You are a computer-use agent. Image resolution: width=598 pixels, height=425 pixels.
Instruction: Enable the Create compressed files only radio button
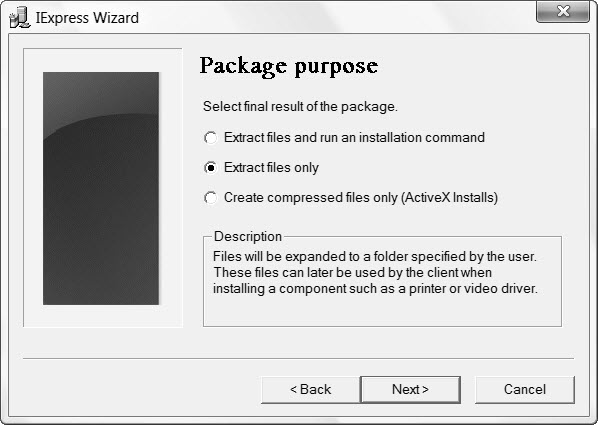(x=211, y=198)
